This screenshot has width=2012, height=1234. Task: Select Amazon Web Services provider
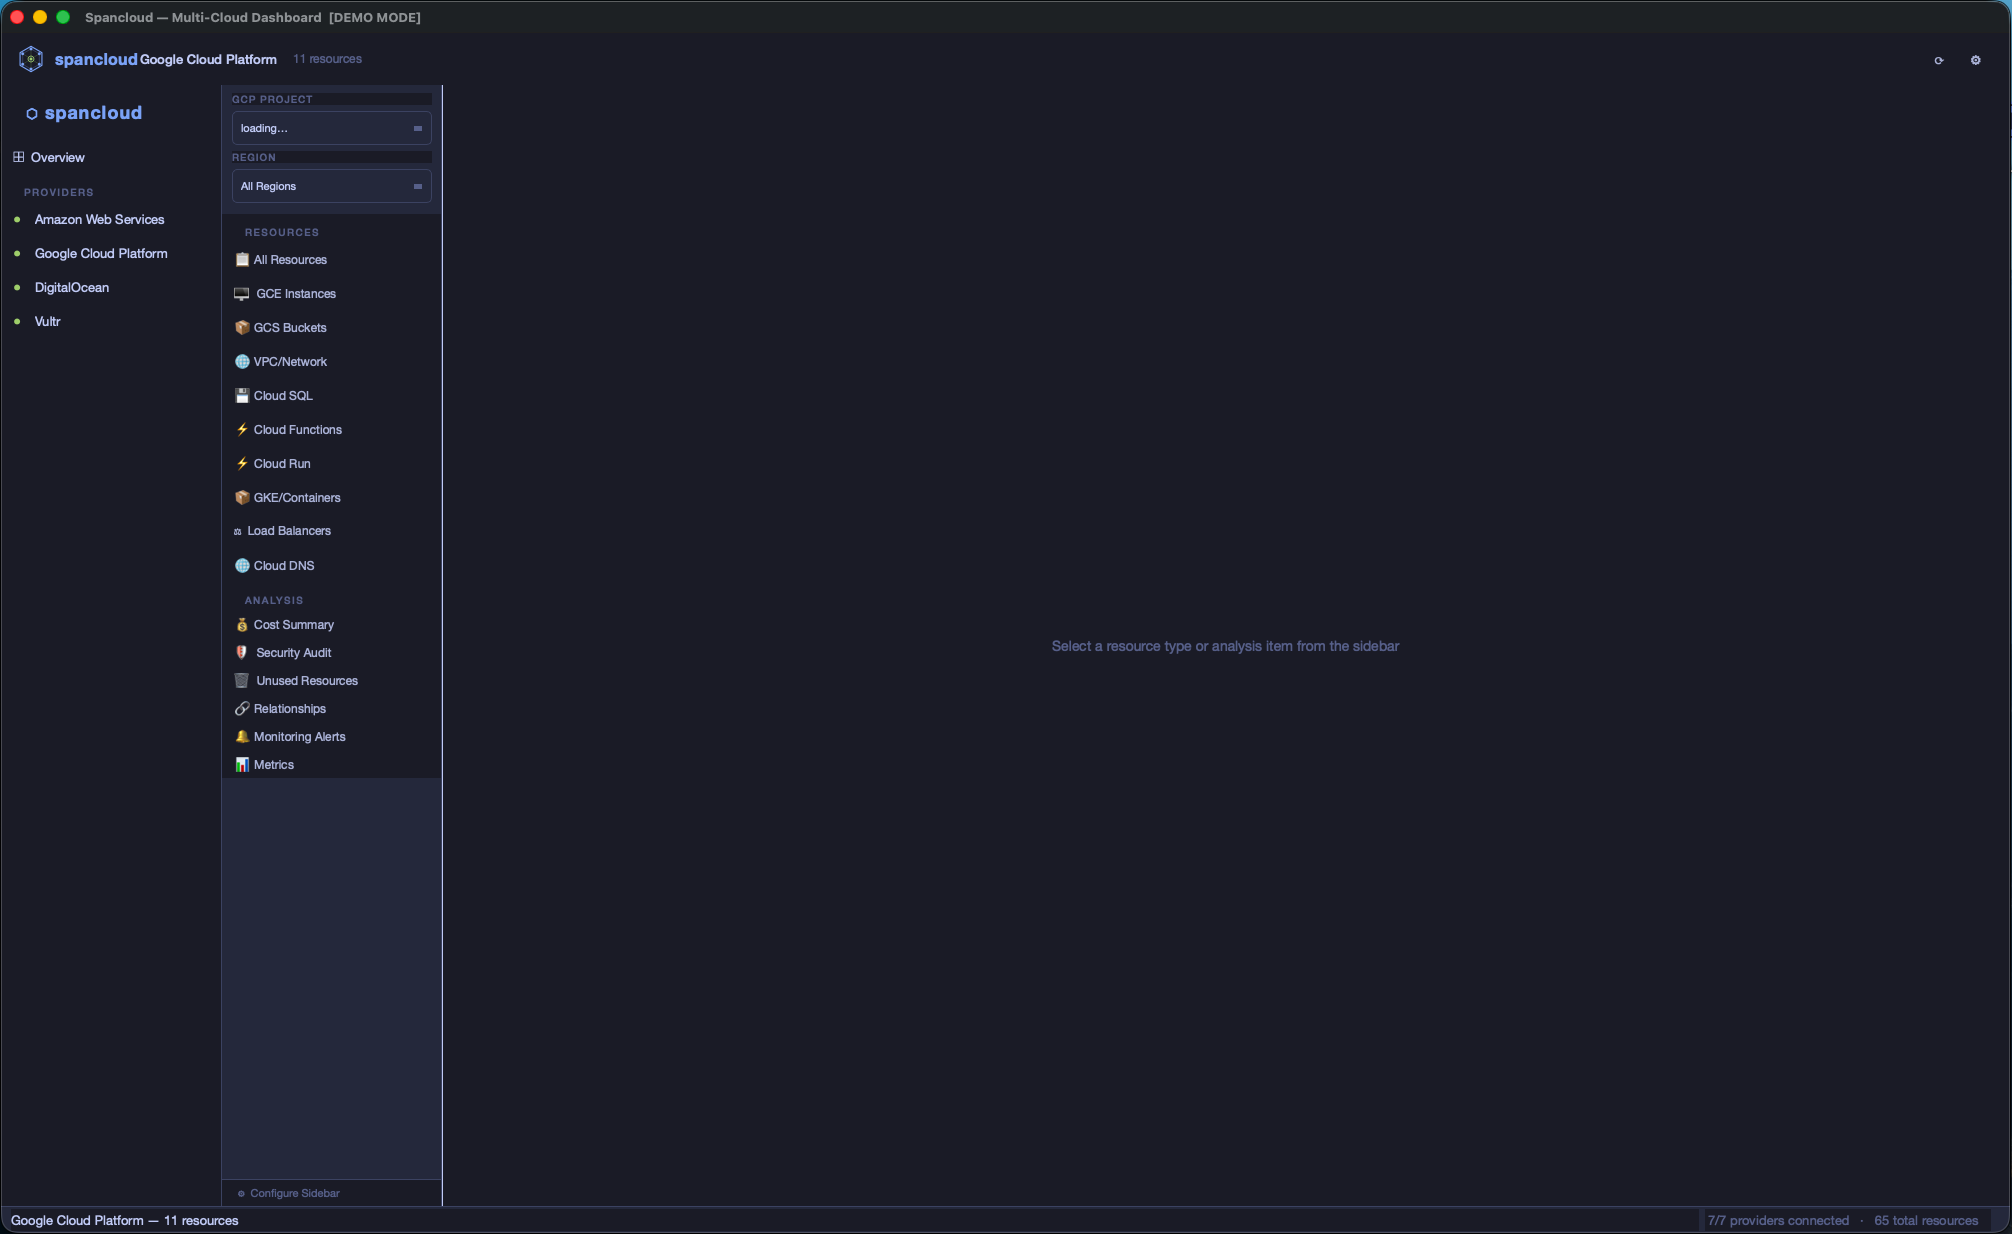(x=99, y=220)
